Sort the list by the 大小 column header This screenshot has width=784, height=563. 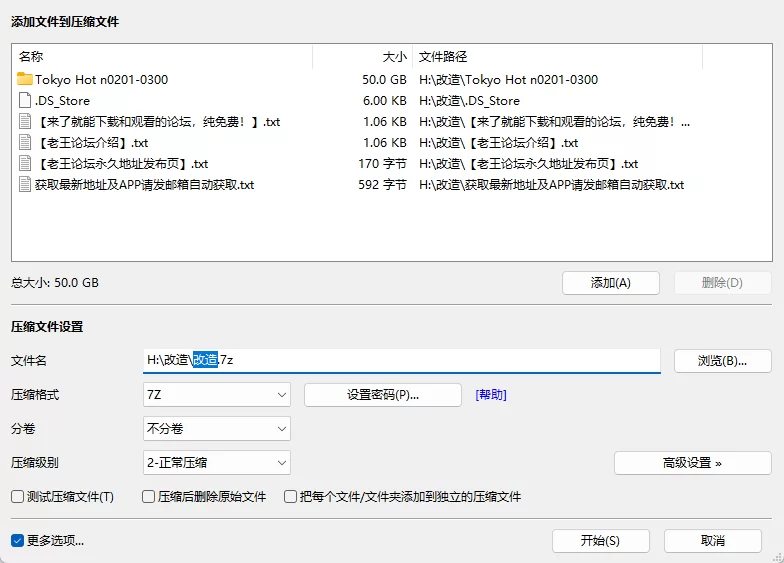(362, 57)
